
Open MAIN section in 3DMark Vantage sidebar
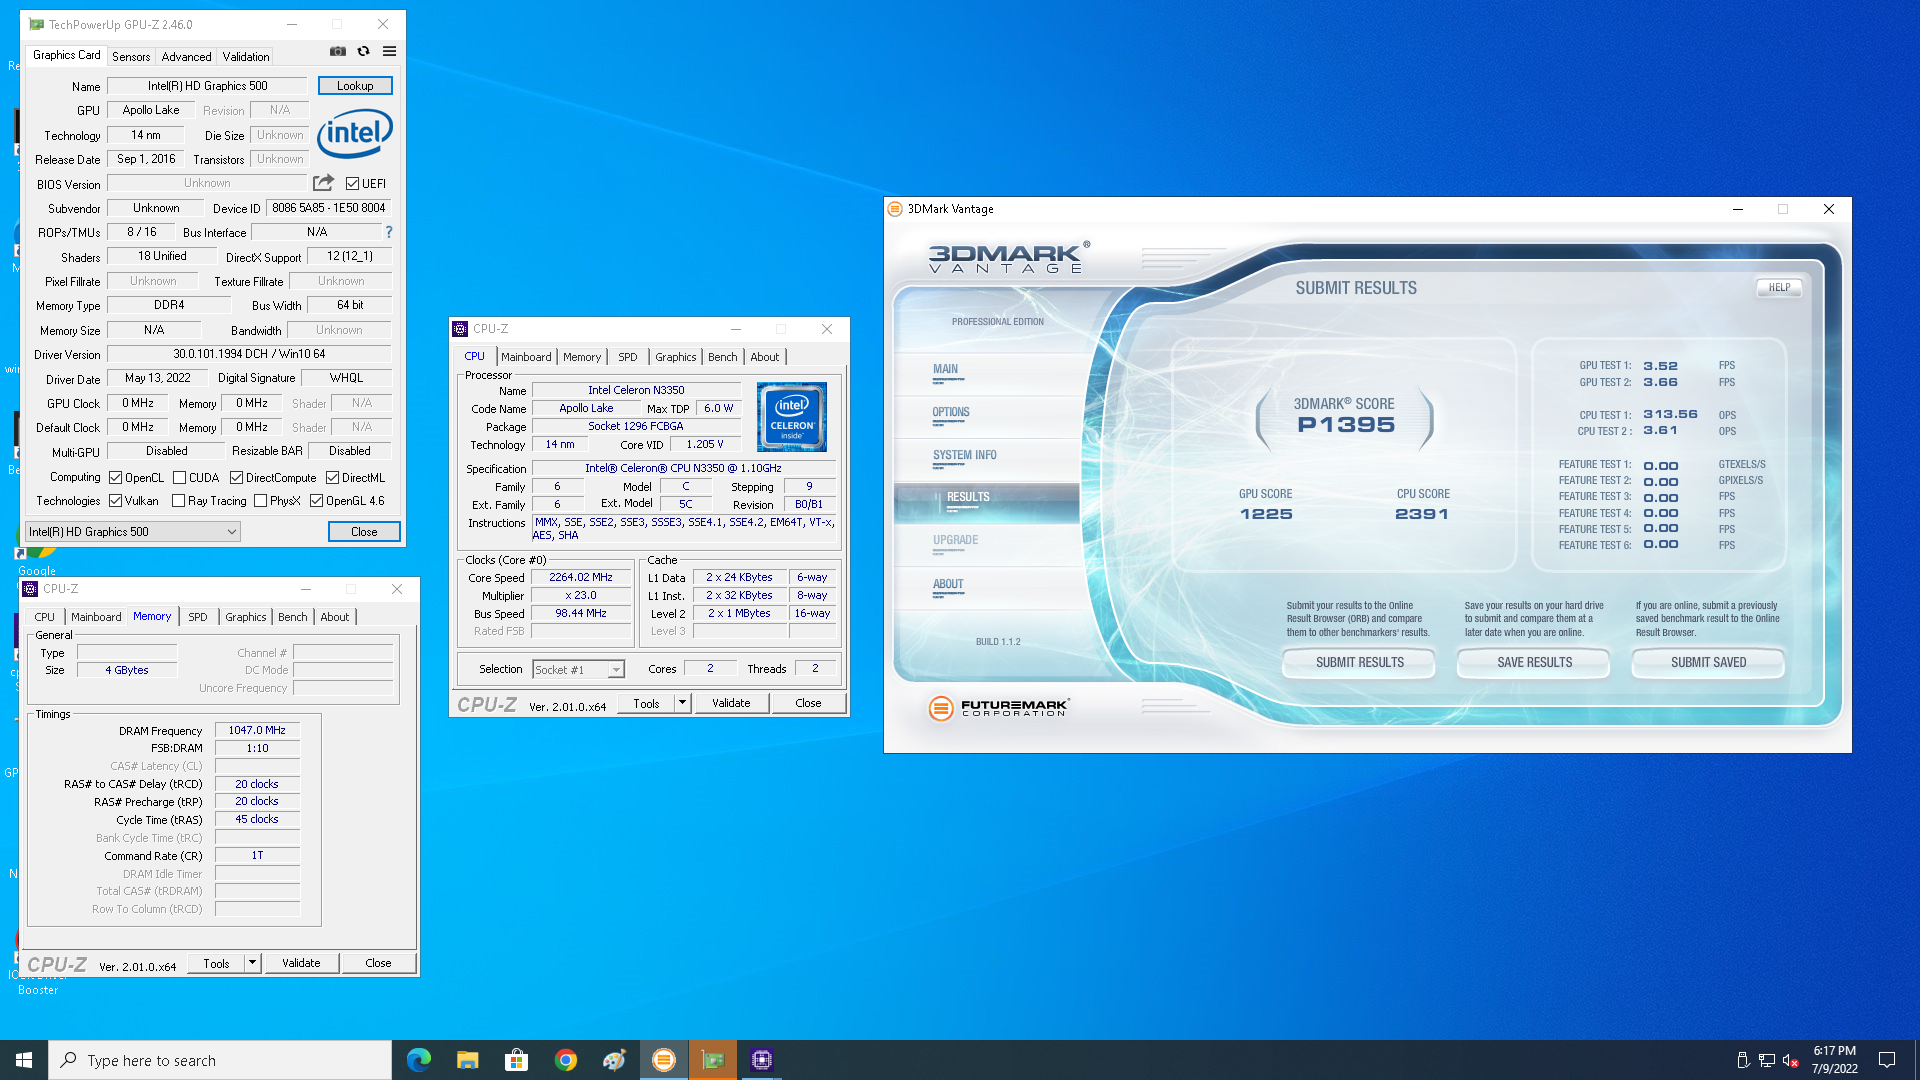click(945, 369)
